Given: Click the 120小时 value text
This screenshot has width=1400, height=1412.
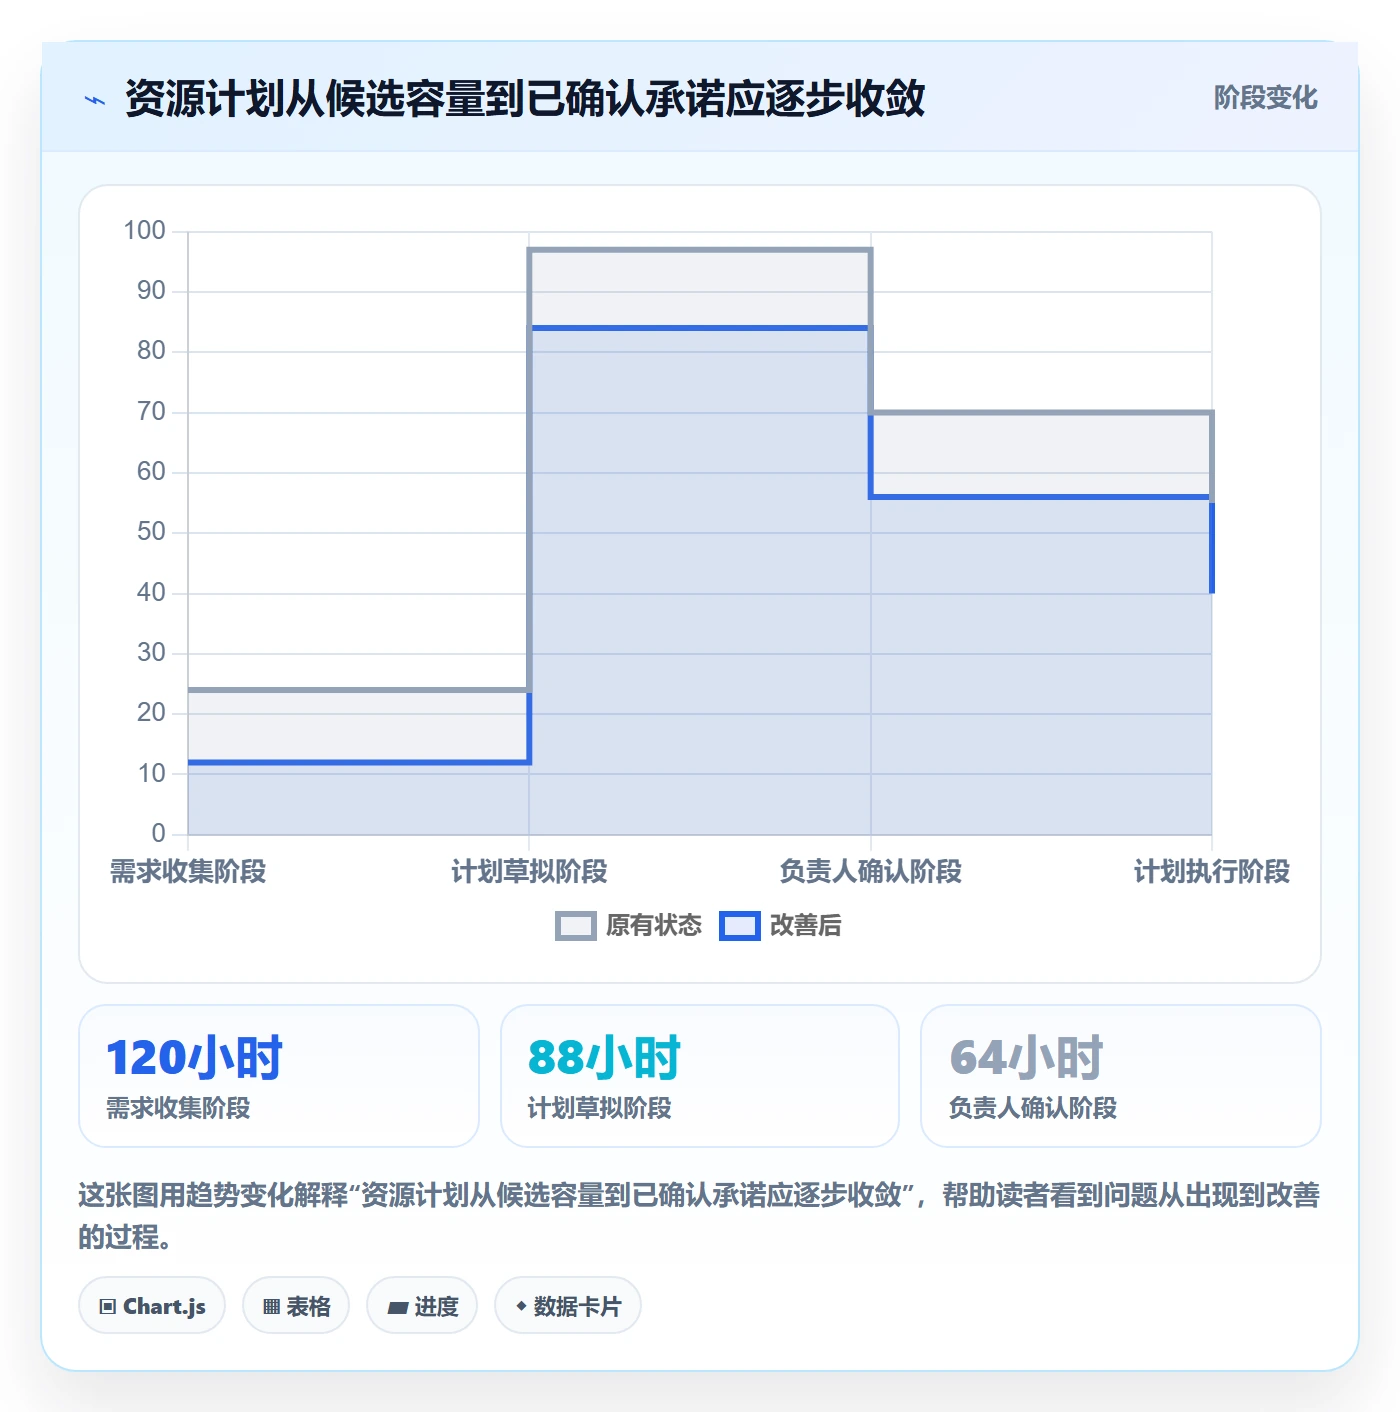Looking at the screenshot, I should click(x=195, y=1058).
